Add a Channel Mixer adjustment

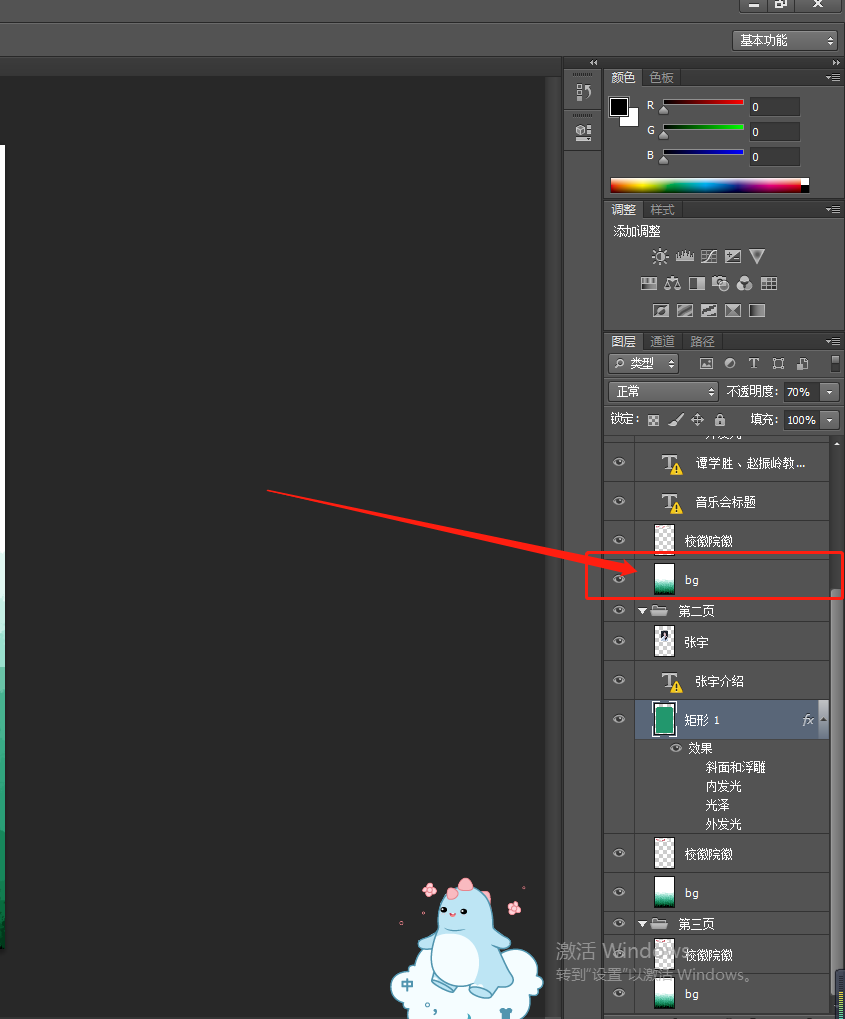744,283
